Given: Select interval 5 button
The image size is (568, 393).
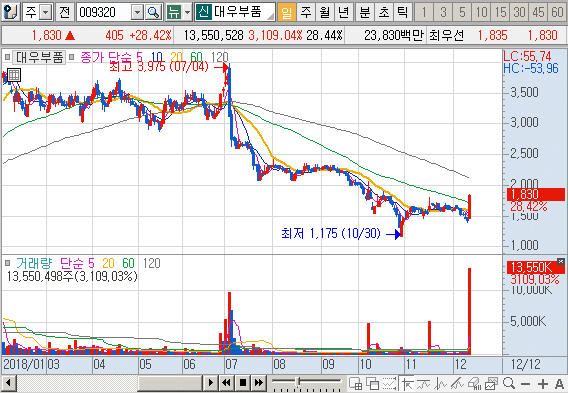Looking at the screenshot, I should pos(462,12).
